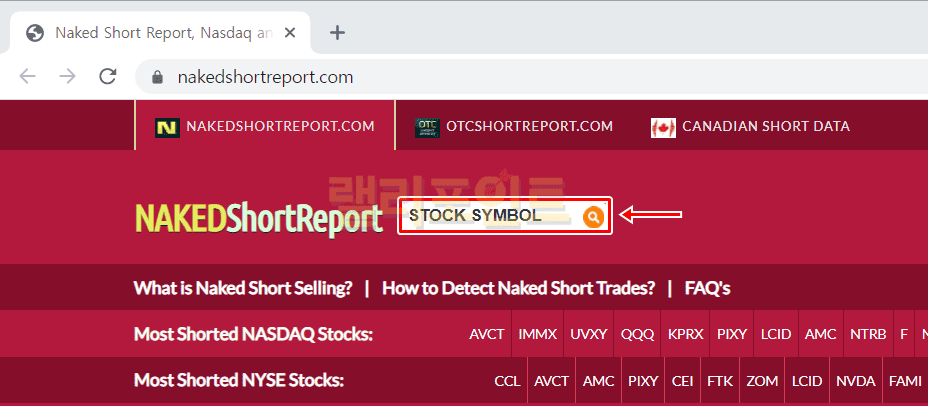Click the OTC Short Report logo icon
928x406 pixels.
[427, 127]
